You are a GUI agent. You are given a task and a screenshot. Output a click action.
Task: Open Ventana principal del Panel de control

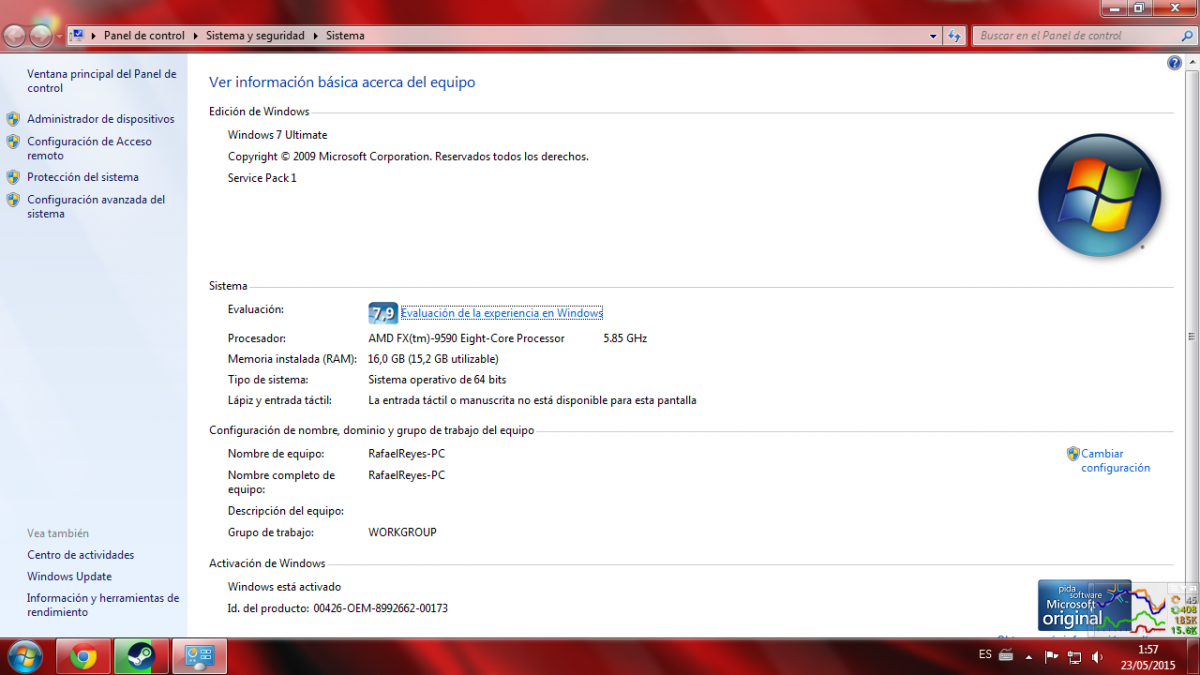click(x=101, y=81)
